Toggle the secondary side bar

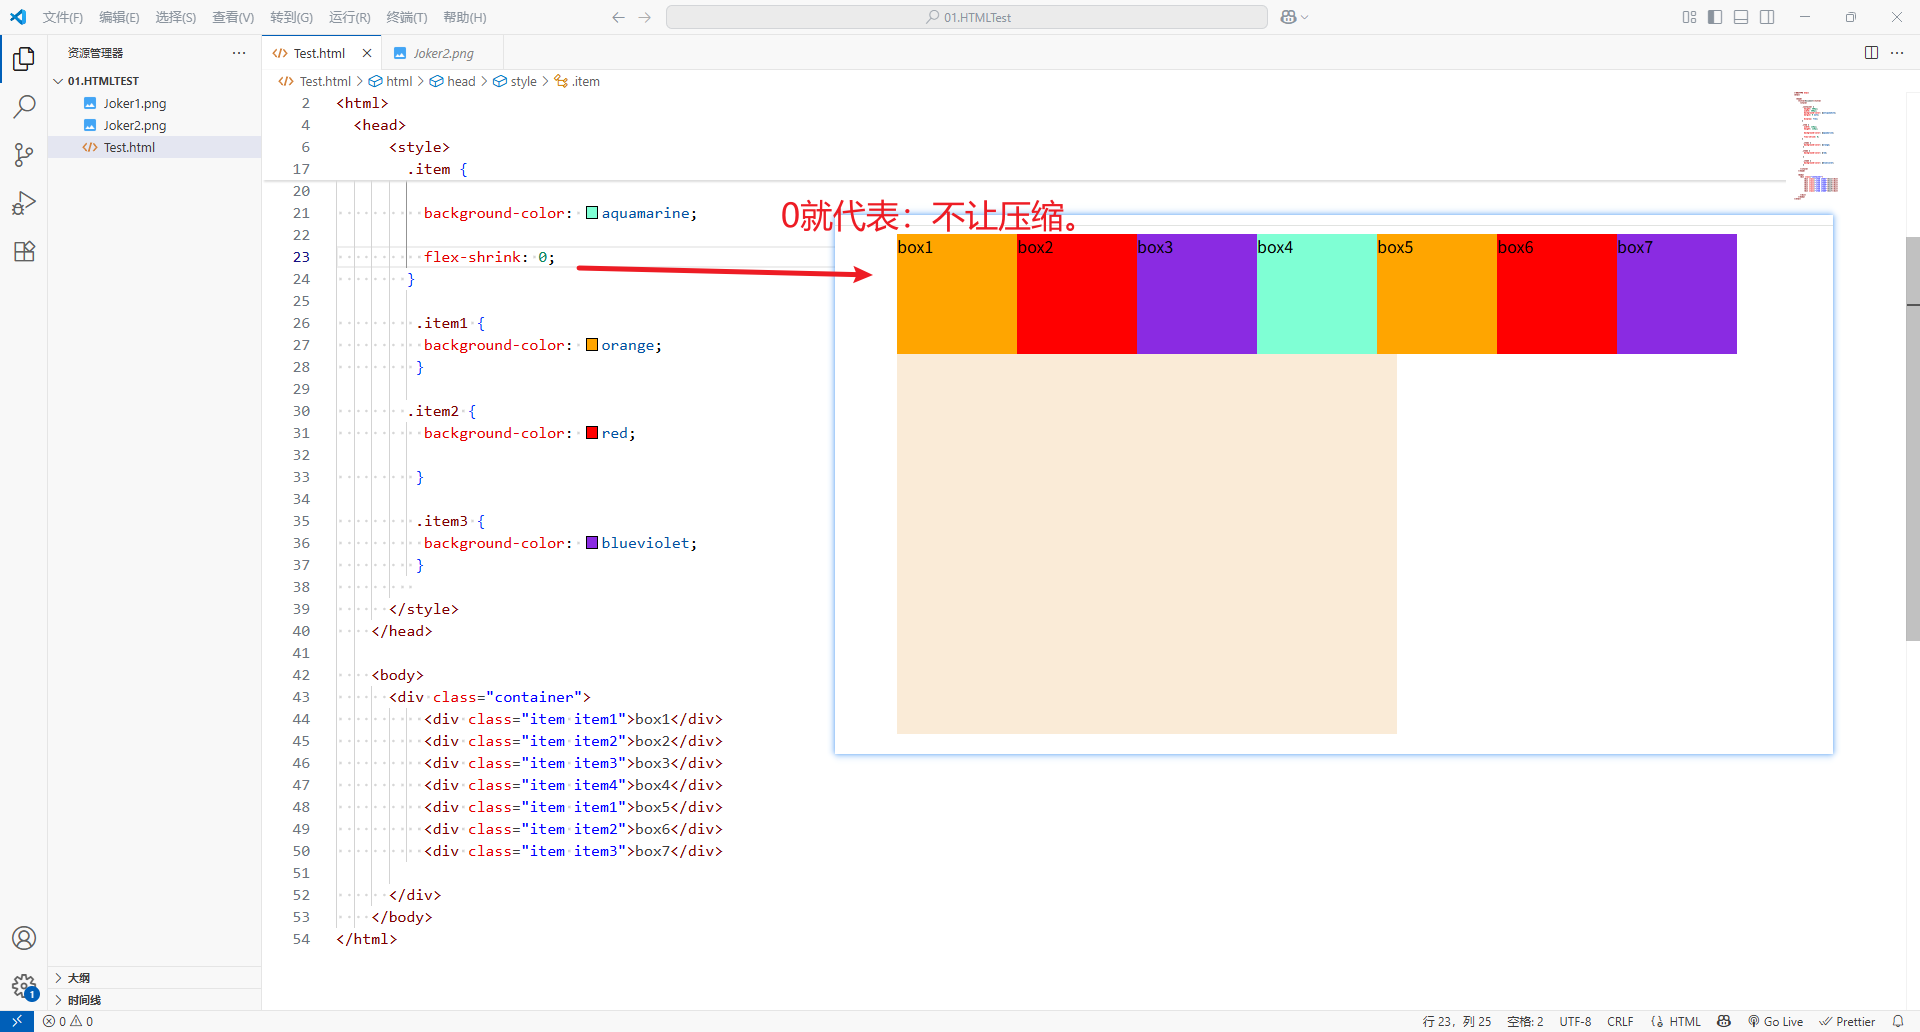(x=1768, y=17)
